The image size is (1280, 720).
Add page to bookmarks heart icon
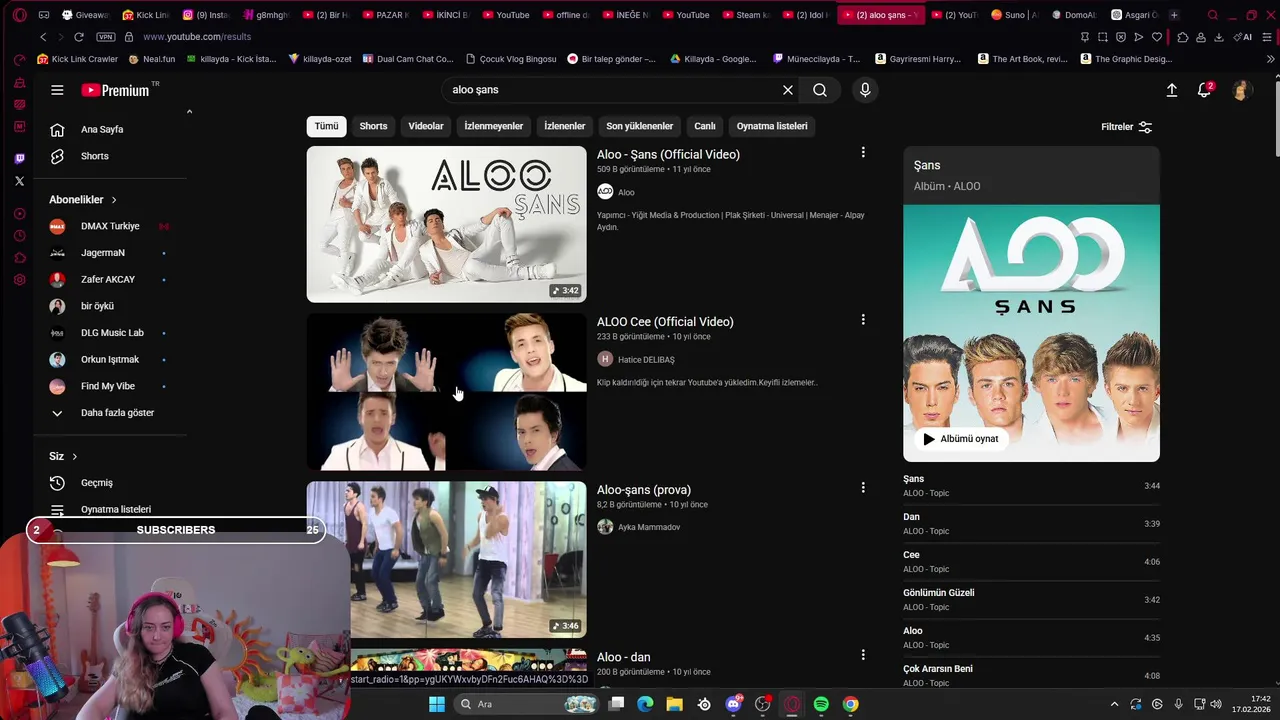[1157, 37]
